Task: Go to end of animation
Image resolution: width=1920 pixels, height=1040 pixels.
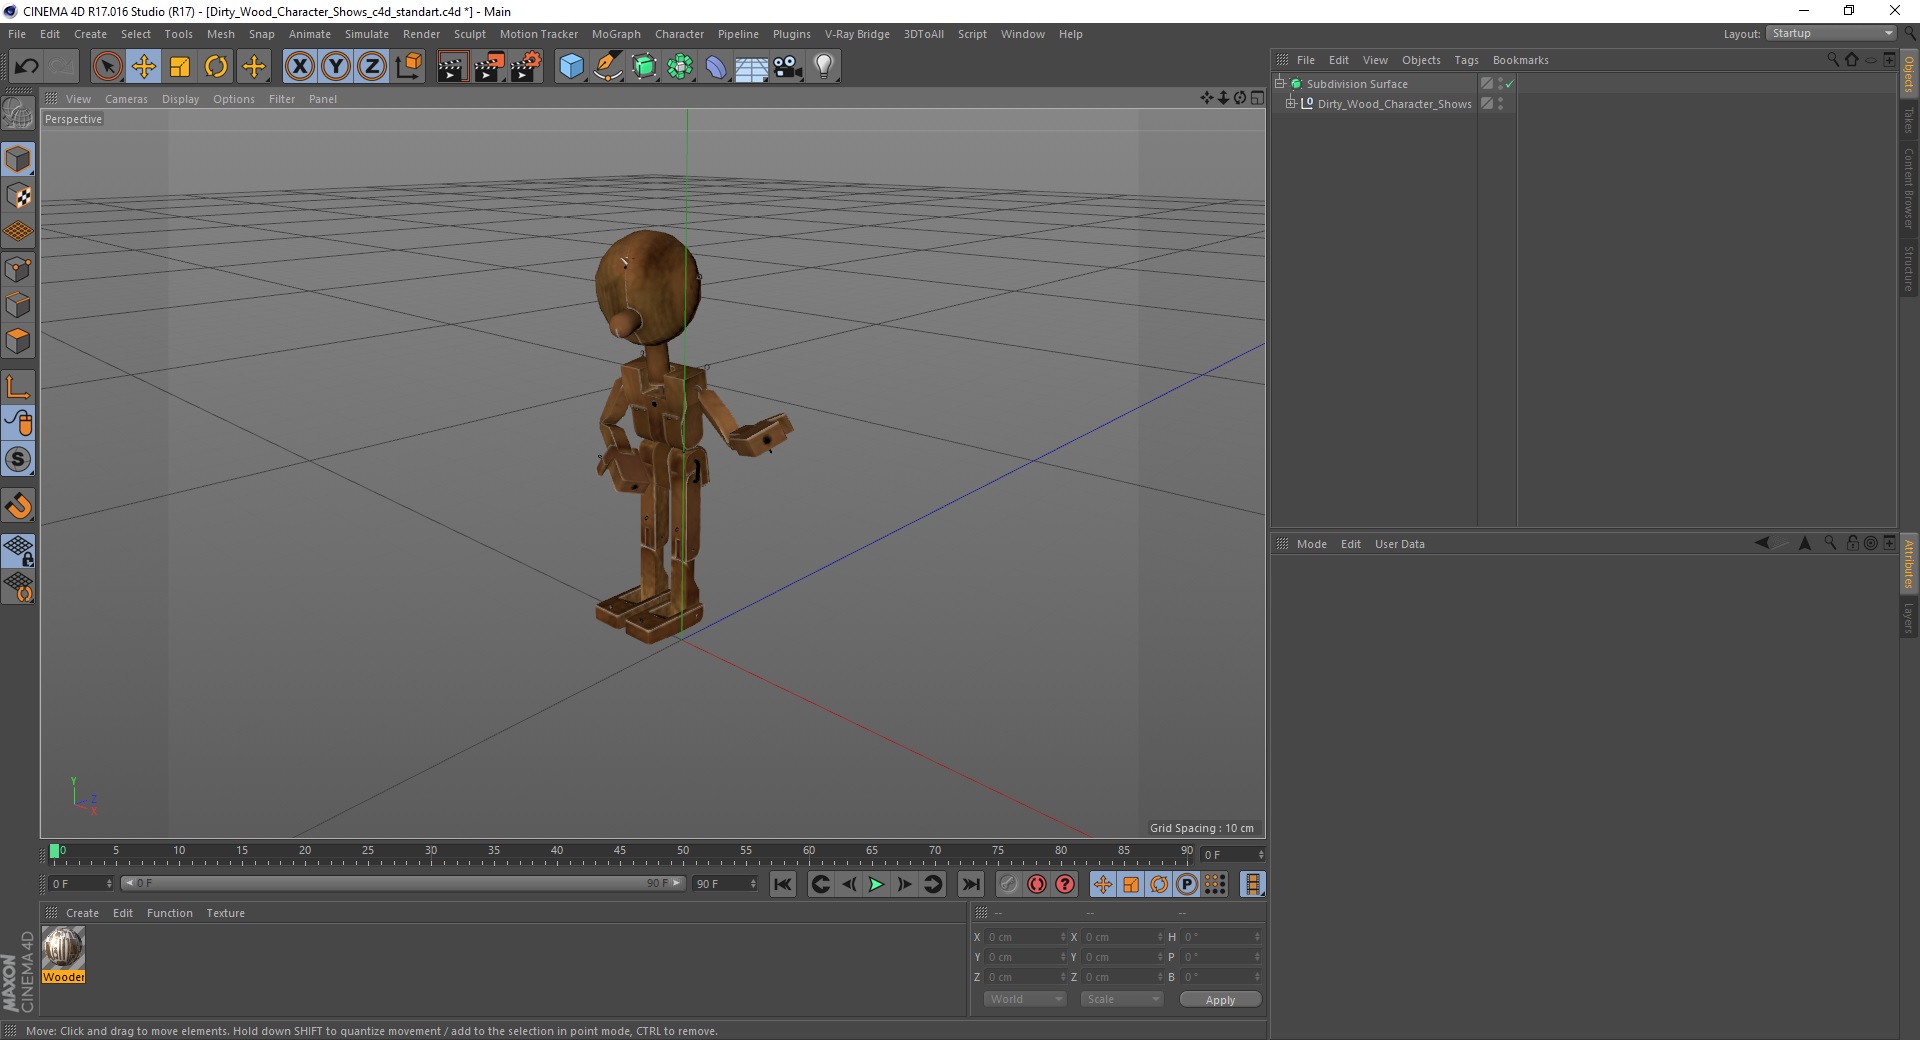Action: click(x=970, y=884)
